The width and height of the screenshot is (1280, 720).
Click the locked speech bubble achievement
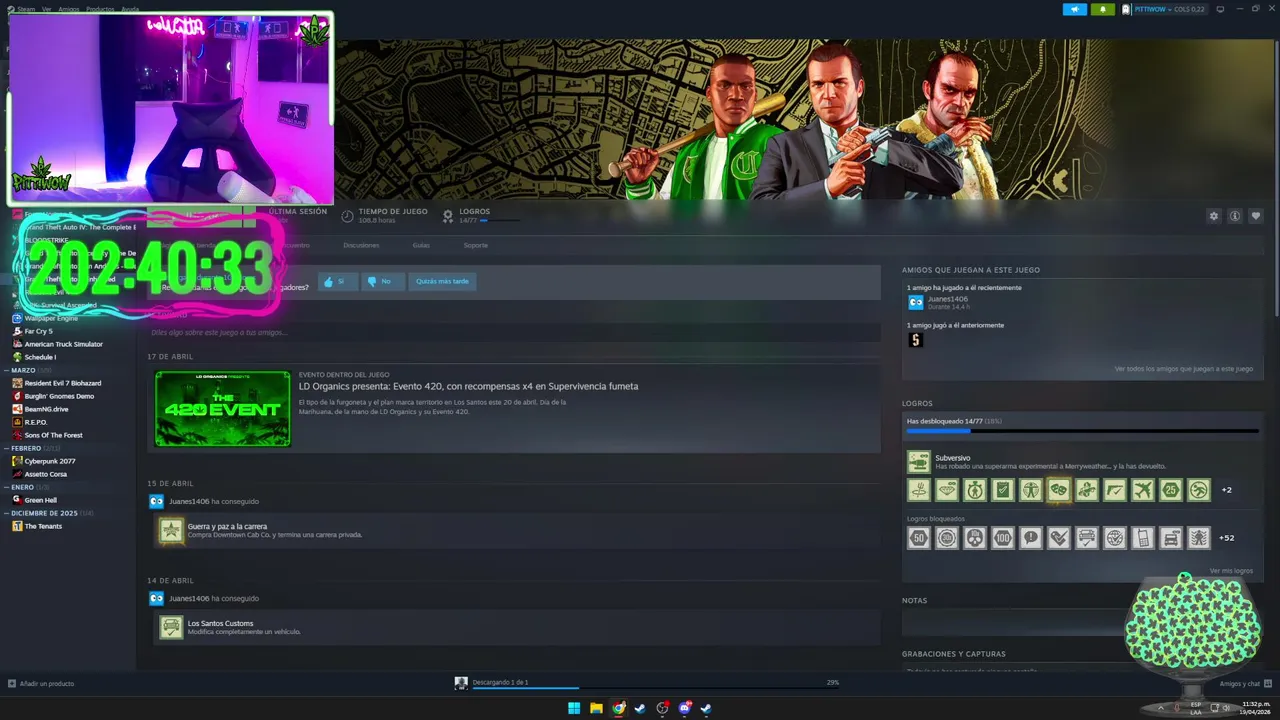(1030, 538)
